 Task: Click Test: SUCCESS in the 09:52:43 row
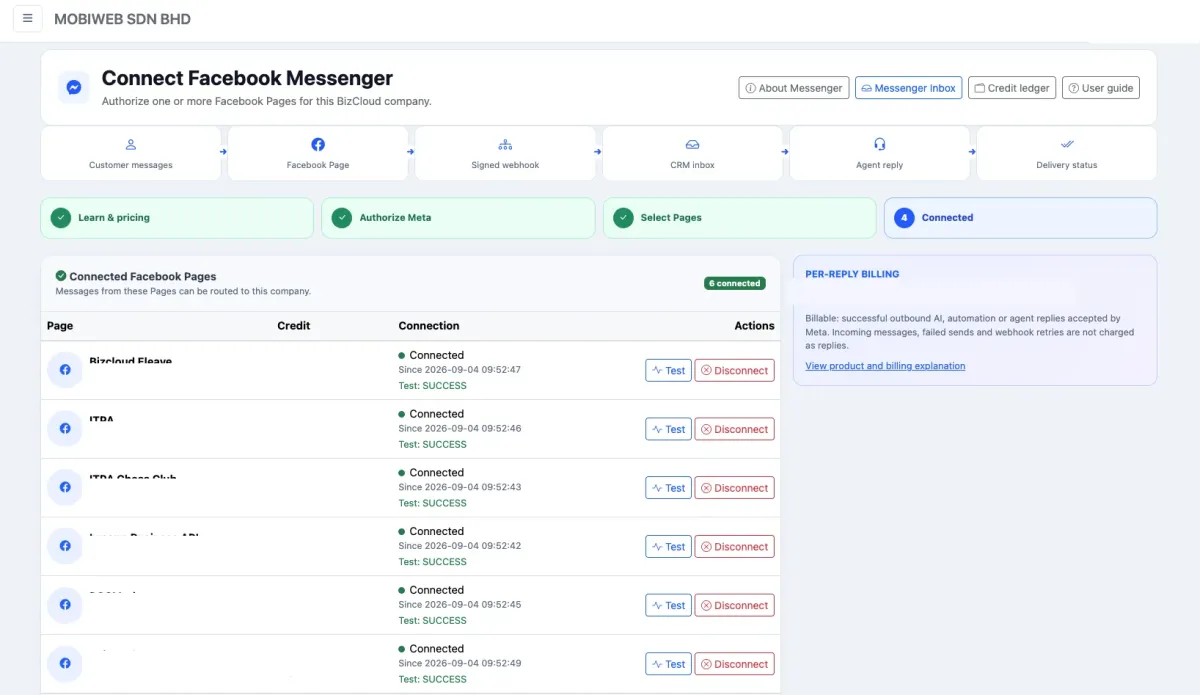point(432,503)
